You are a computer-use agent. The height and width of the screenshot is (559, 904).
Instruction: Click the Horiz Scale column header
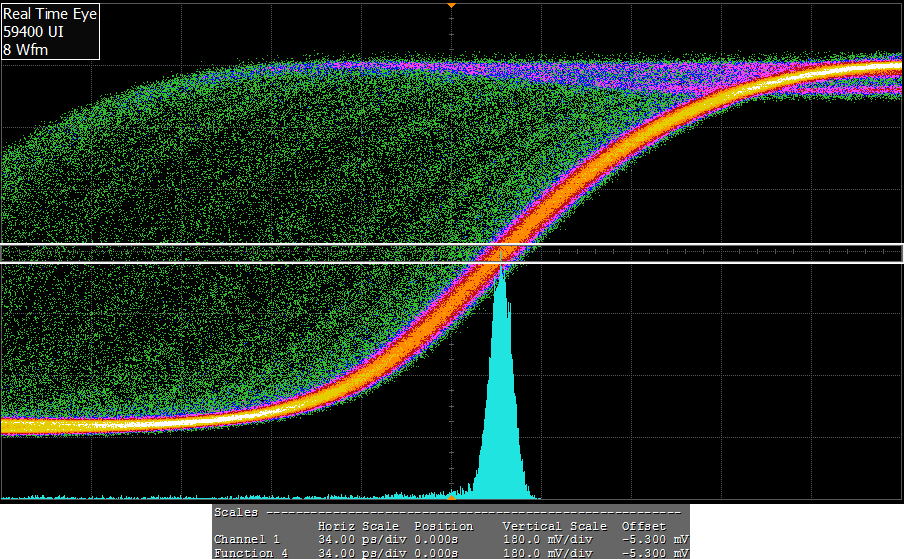pos(358,526)
